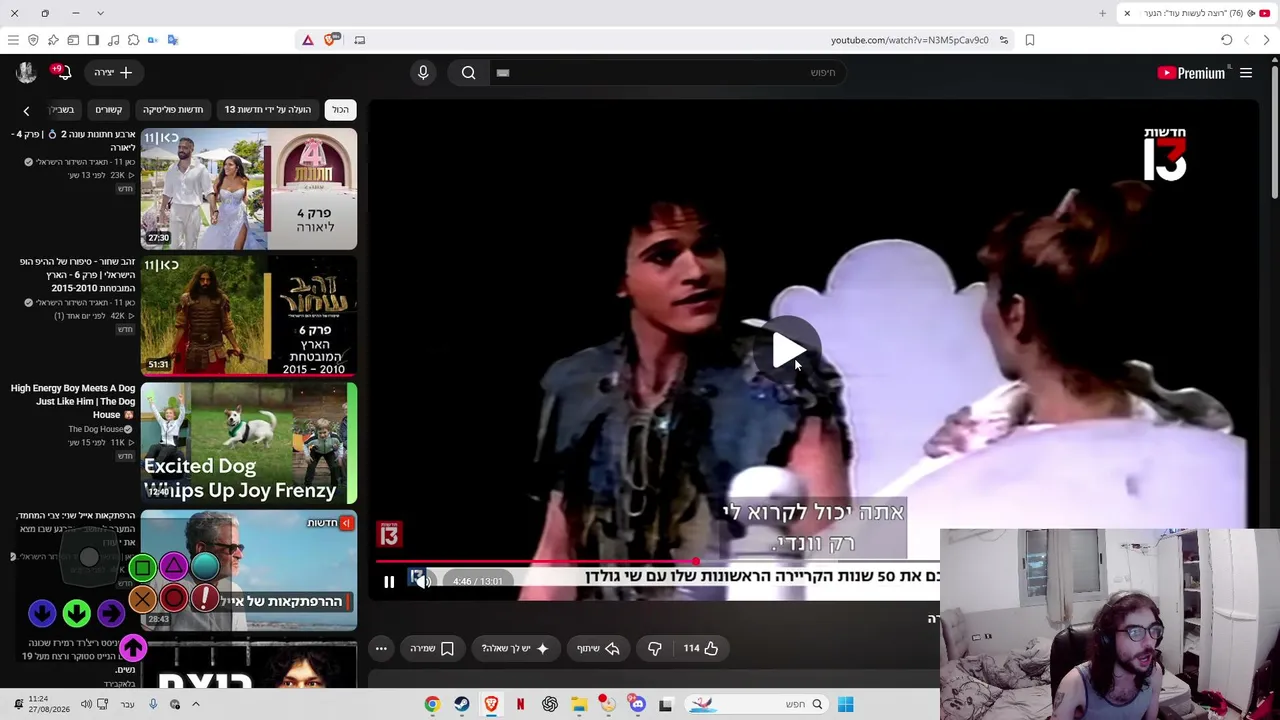The image size is (1280, 720).
Task: Open the Brave VPN shield icon
Action: click(x=33, y=40)
